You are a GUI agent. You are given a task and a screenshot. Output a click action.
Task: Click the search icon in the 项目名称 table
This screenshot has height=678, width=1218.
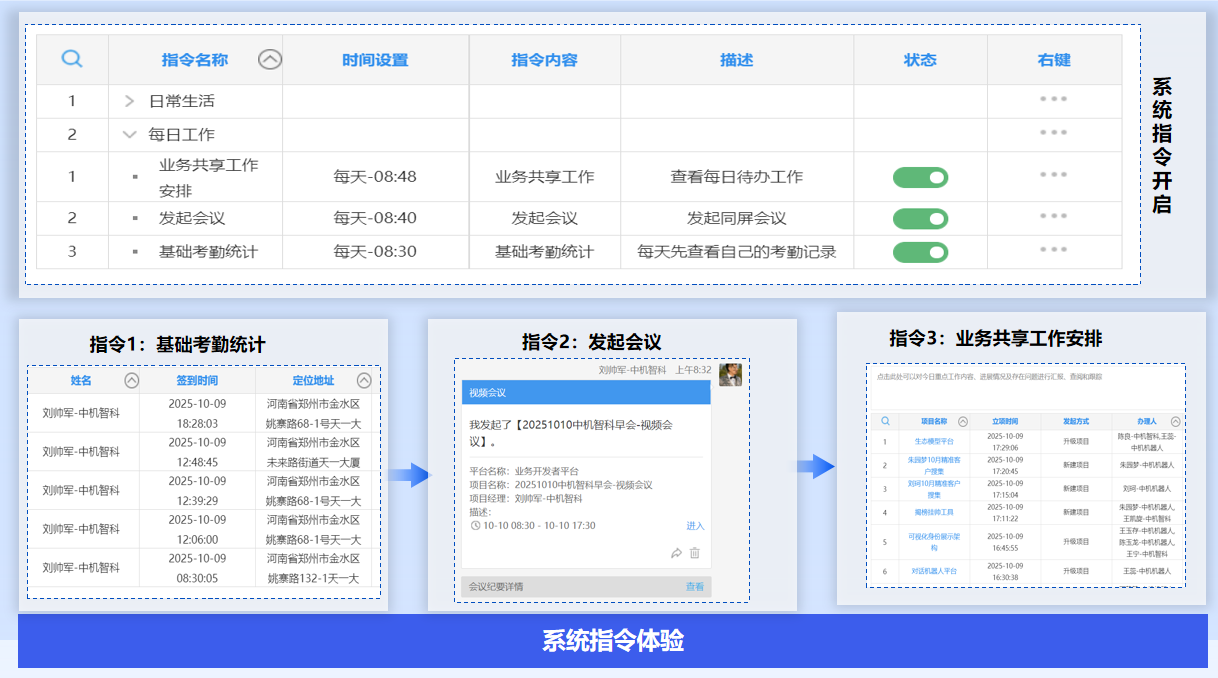[885, 422]
